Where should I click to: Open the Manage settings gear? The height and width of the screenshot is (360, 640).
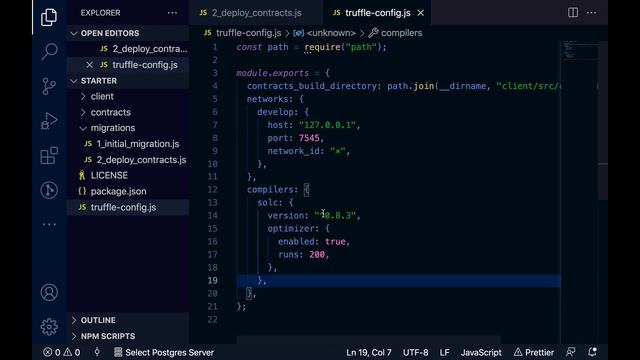[49, 327]
